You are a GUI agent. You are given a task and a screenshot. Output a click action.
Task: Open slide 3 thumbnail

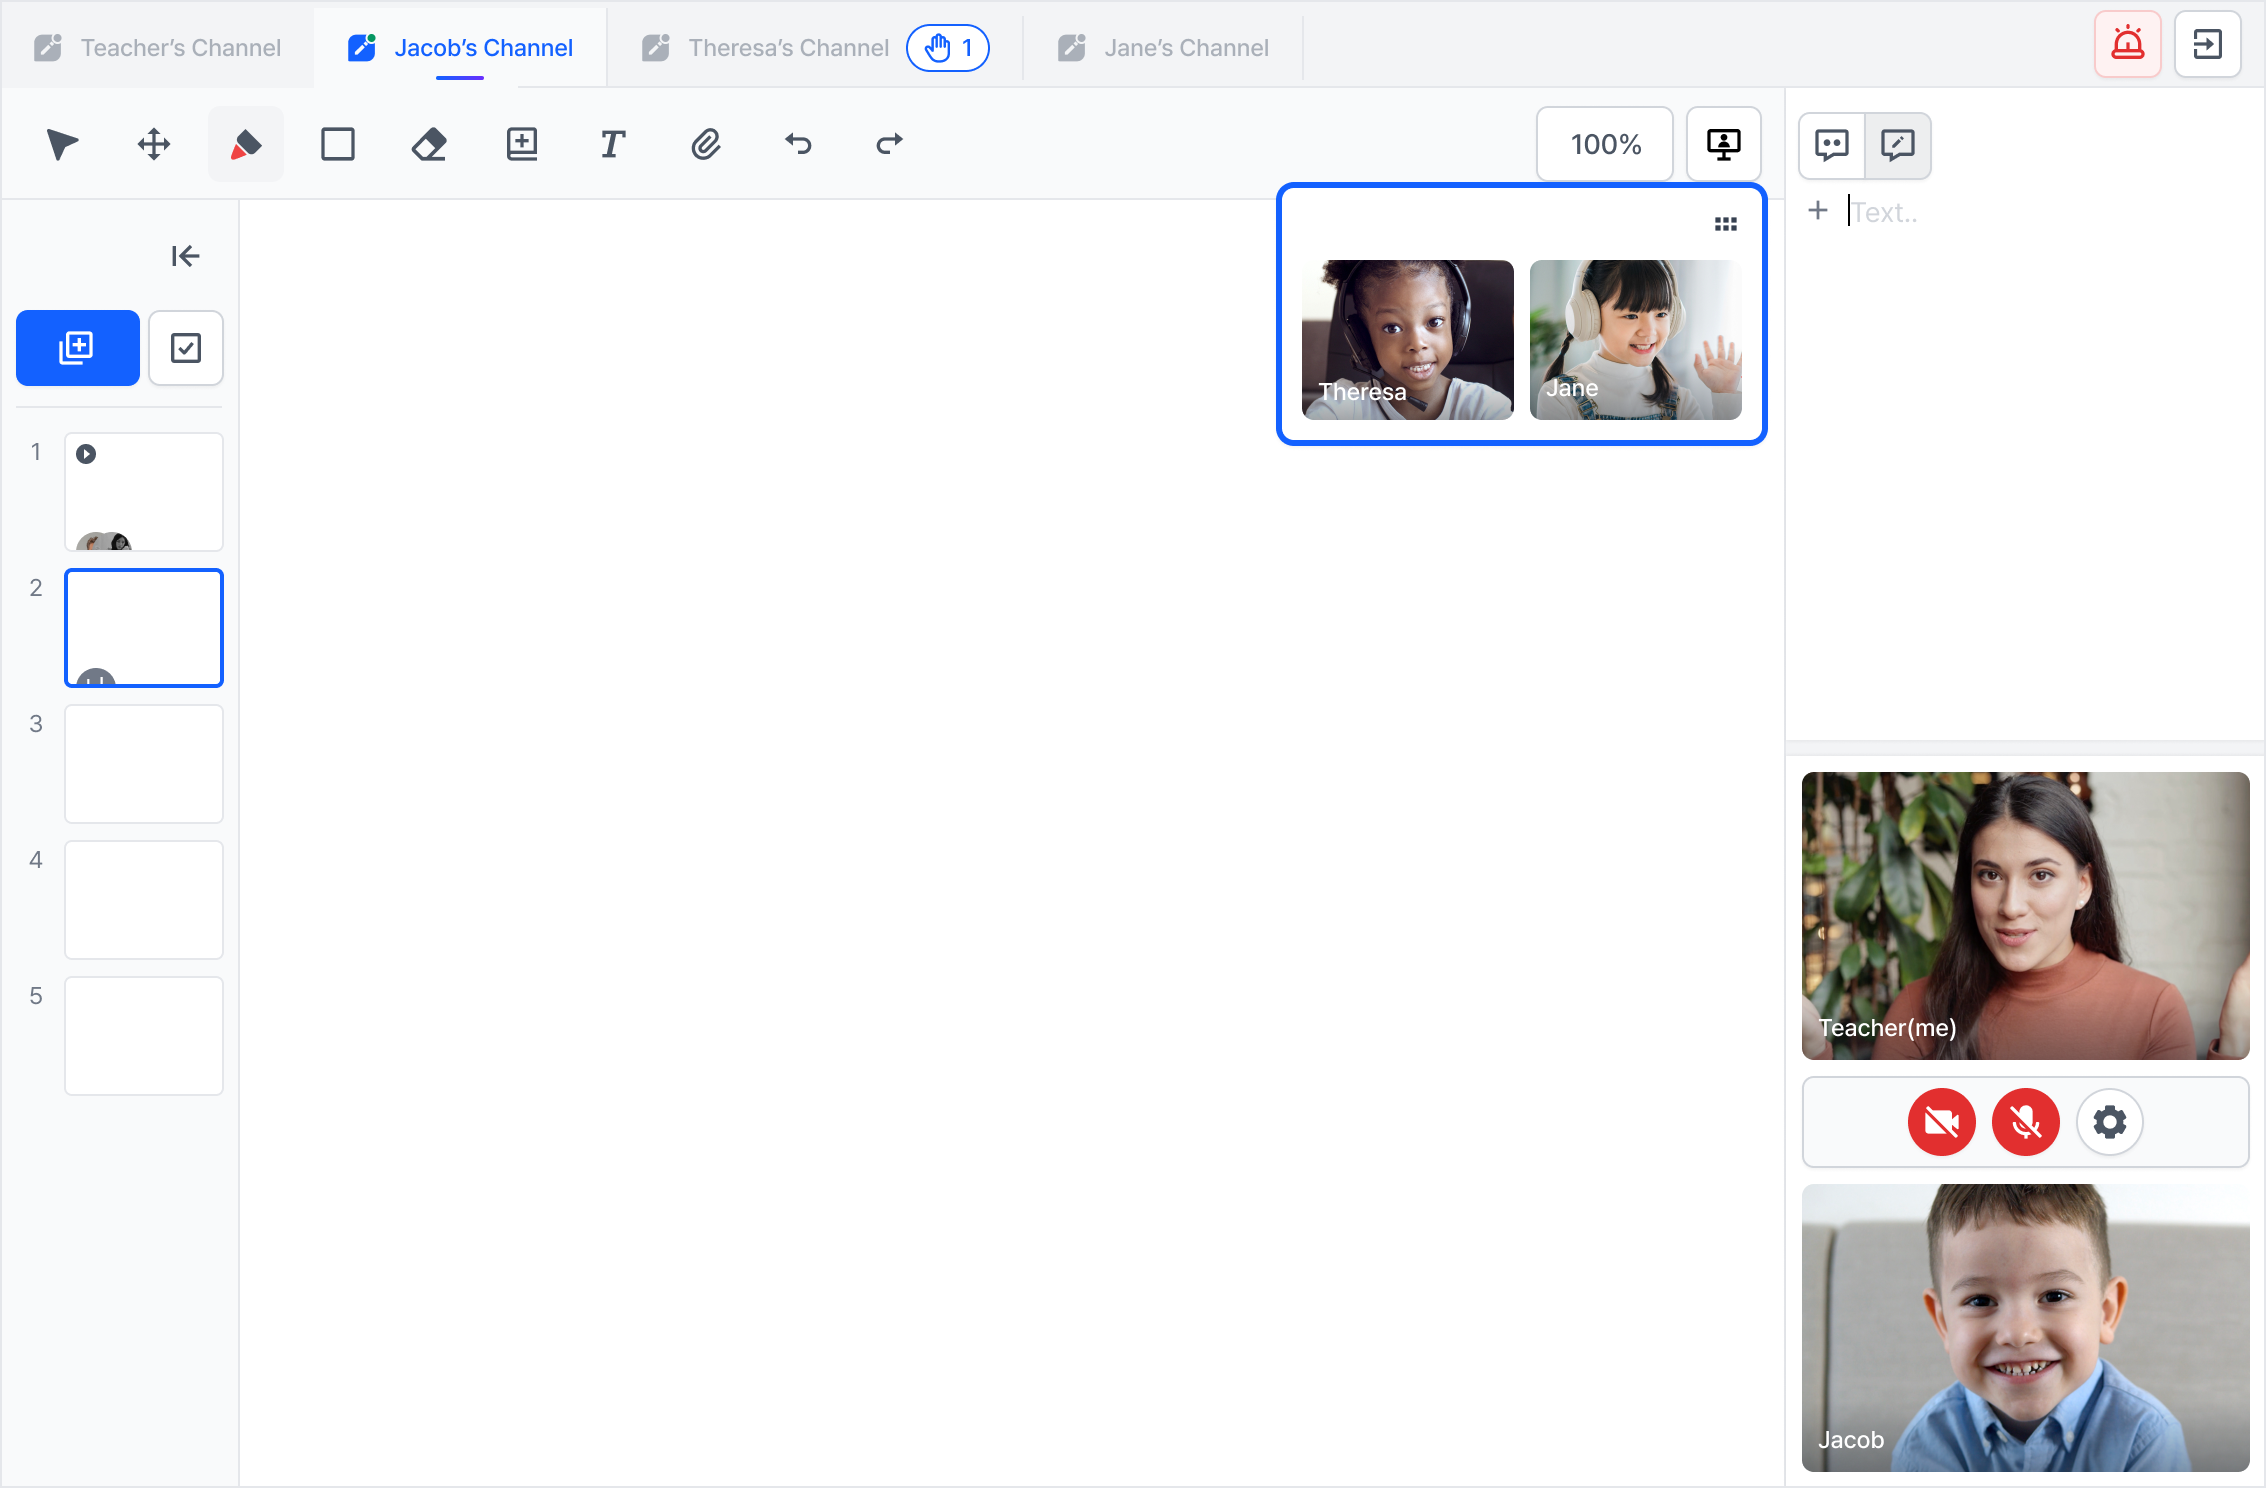tap(144, 764)
